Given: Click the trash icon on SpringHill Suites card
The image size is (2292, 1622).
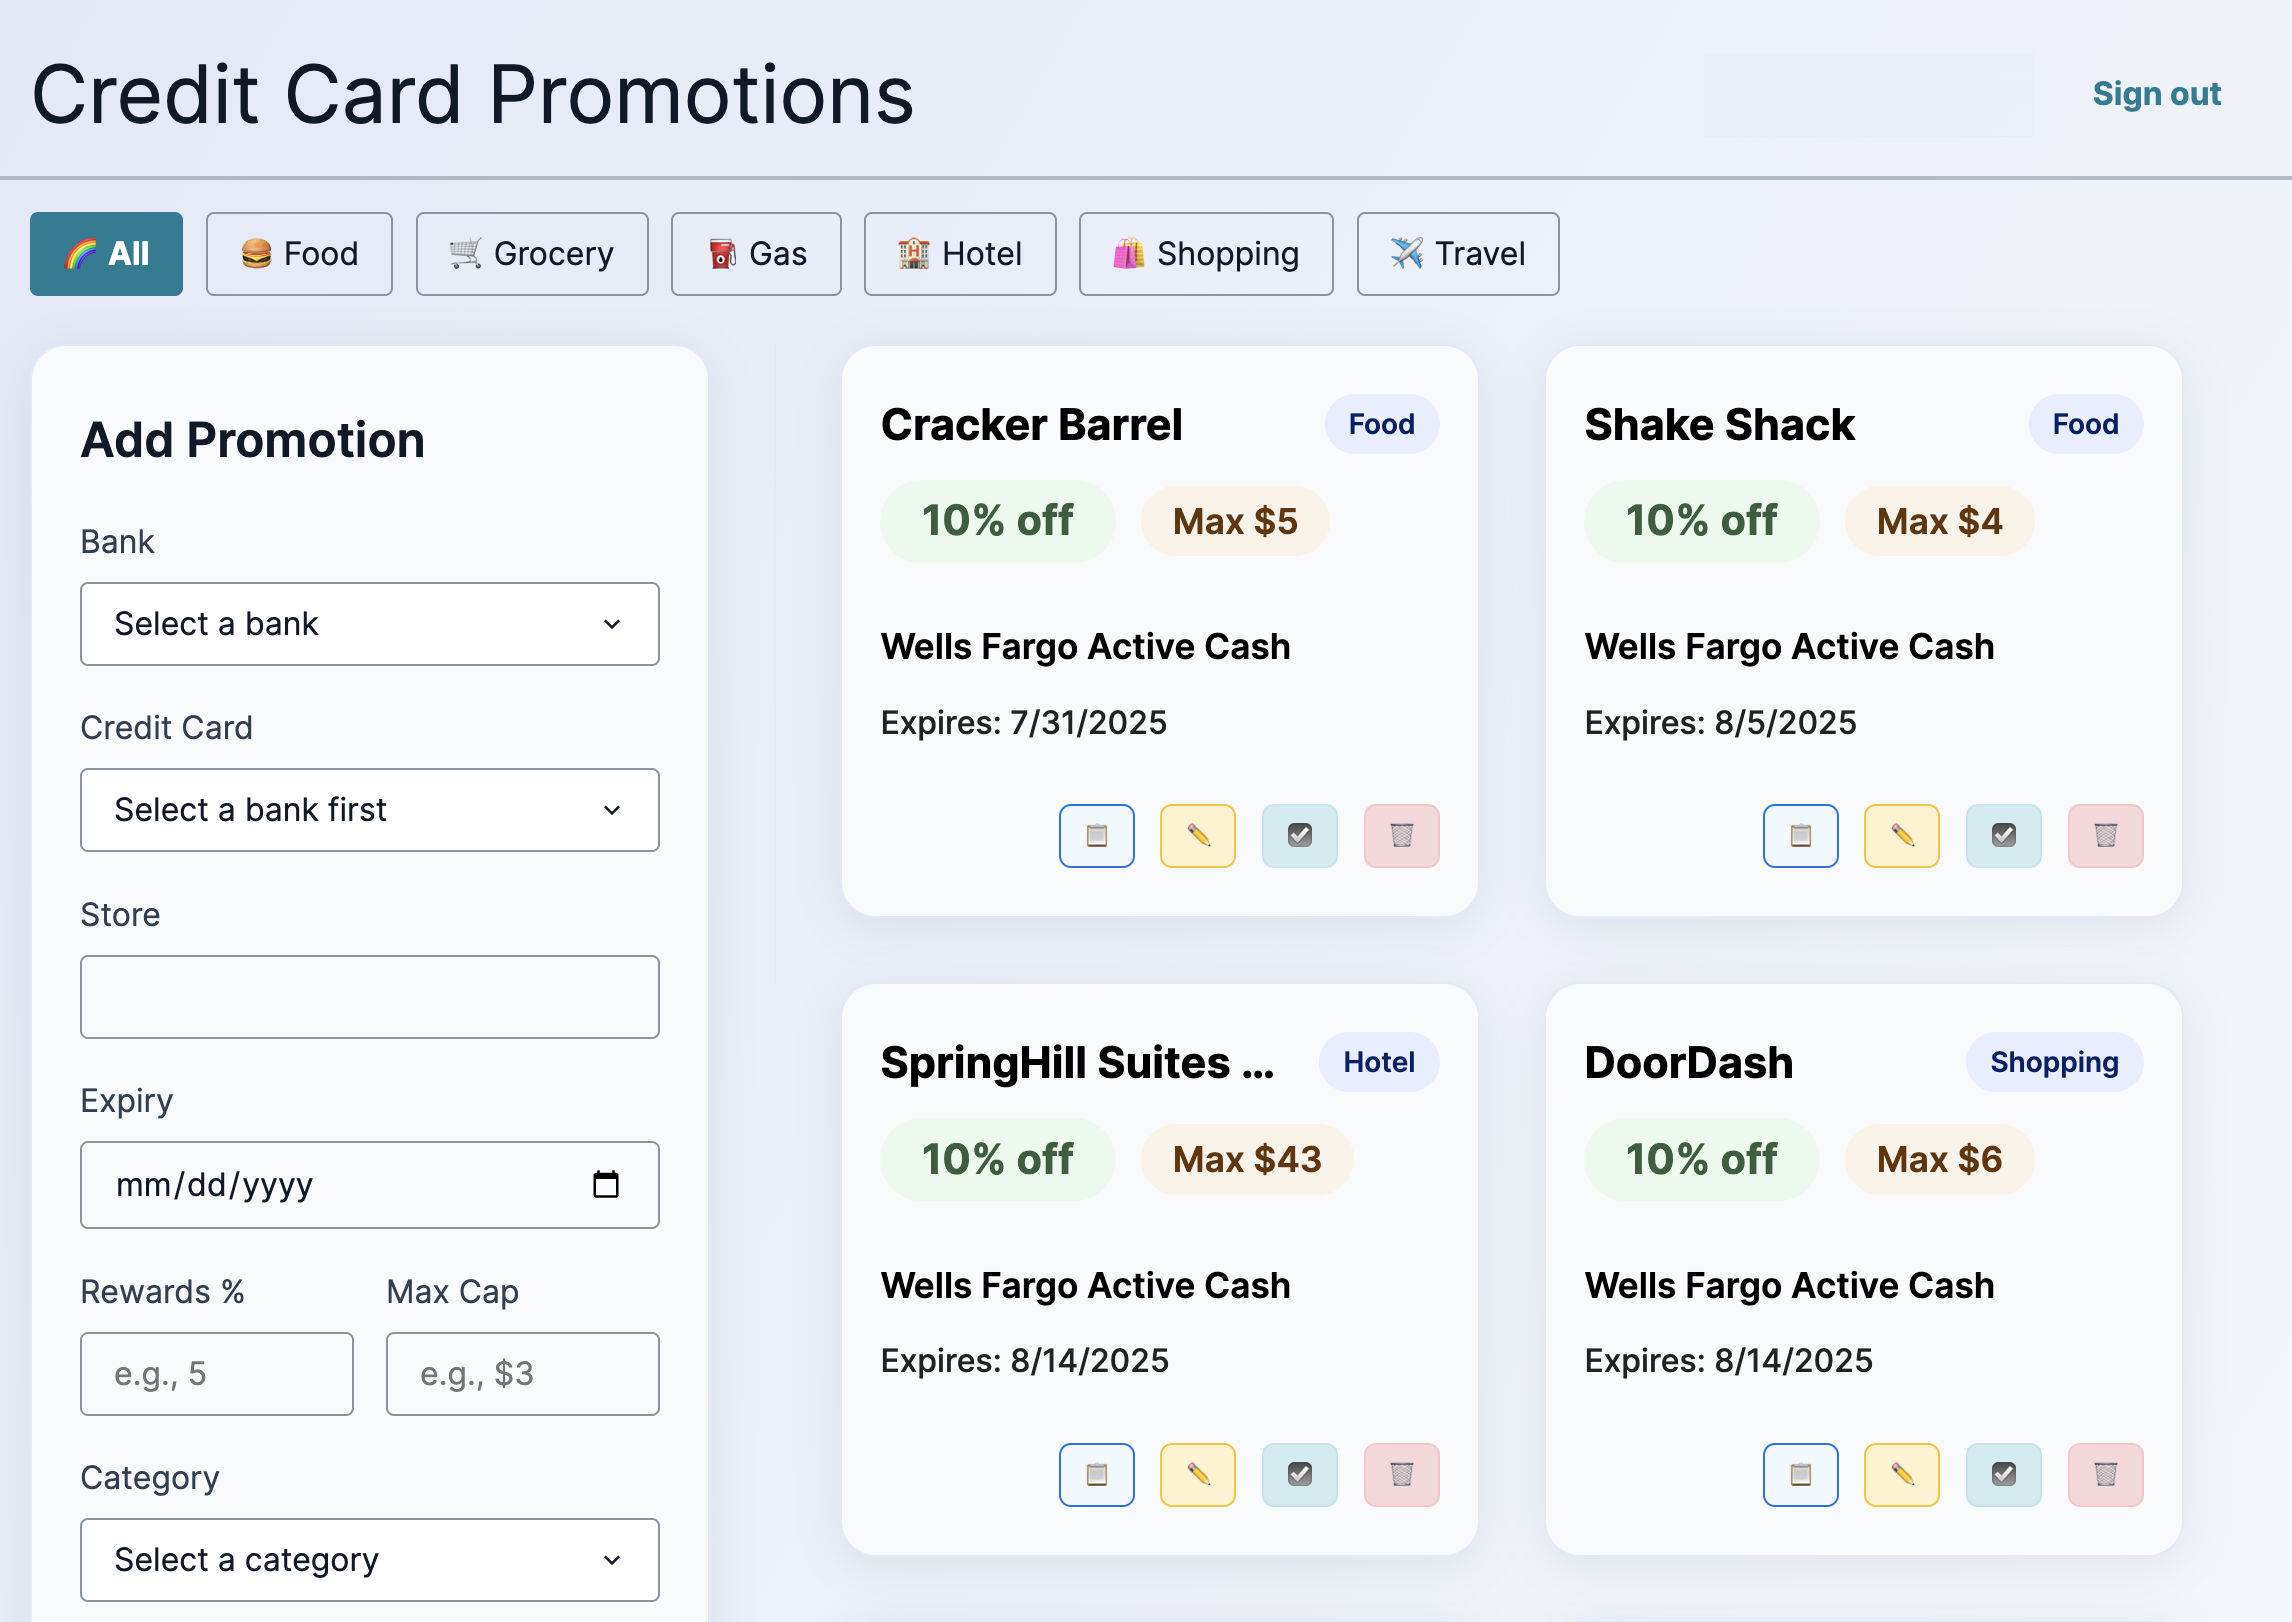Looking at the screenshot, I should click(x=1401, y=1475).
